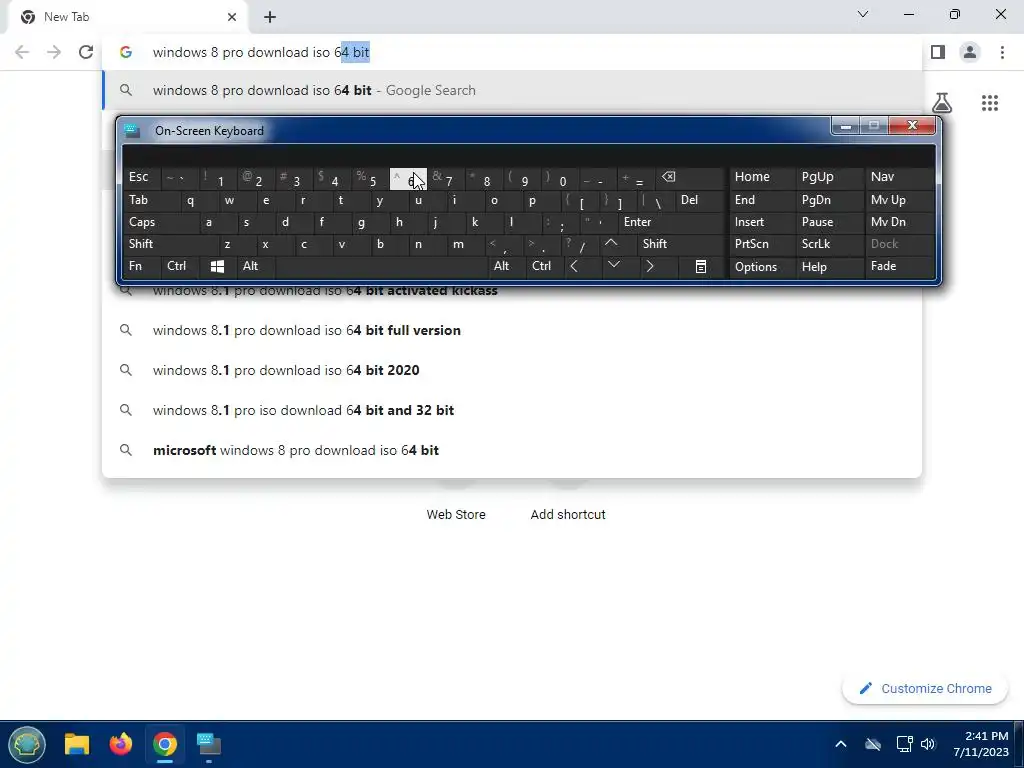Screen dimensions: 1024x768
Task: Toggle right Ctrl key on keyboard
Action: pyautogui.click(x=544, y=266)
